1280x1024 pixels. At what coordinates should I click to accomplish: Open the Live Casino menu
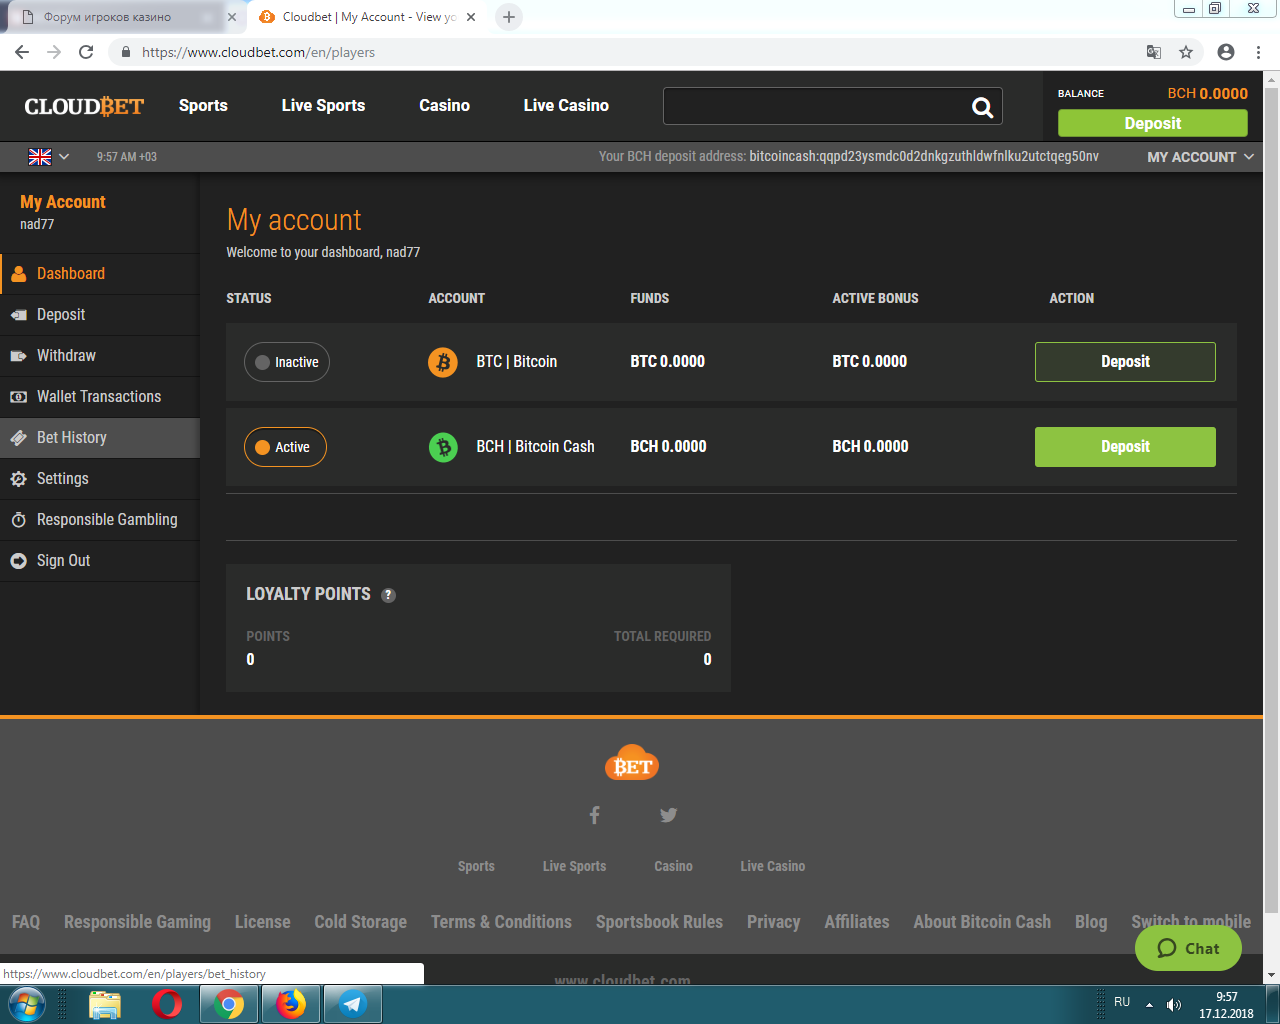point(566,105)
